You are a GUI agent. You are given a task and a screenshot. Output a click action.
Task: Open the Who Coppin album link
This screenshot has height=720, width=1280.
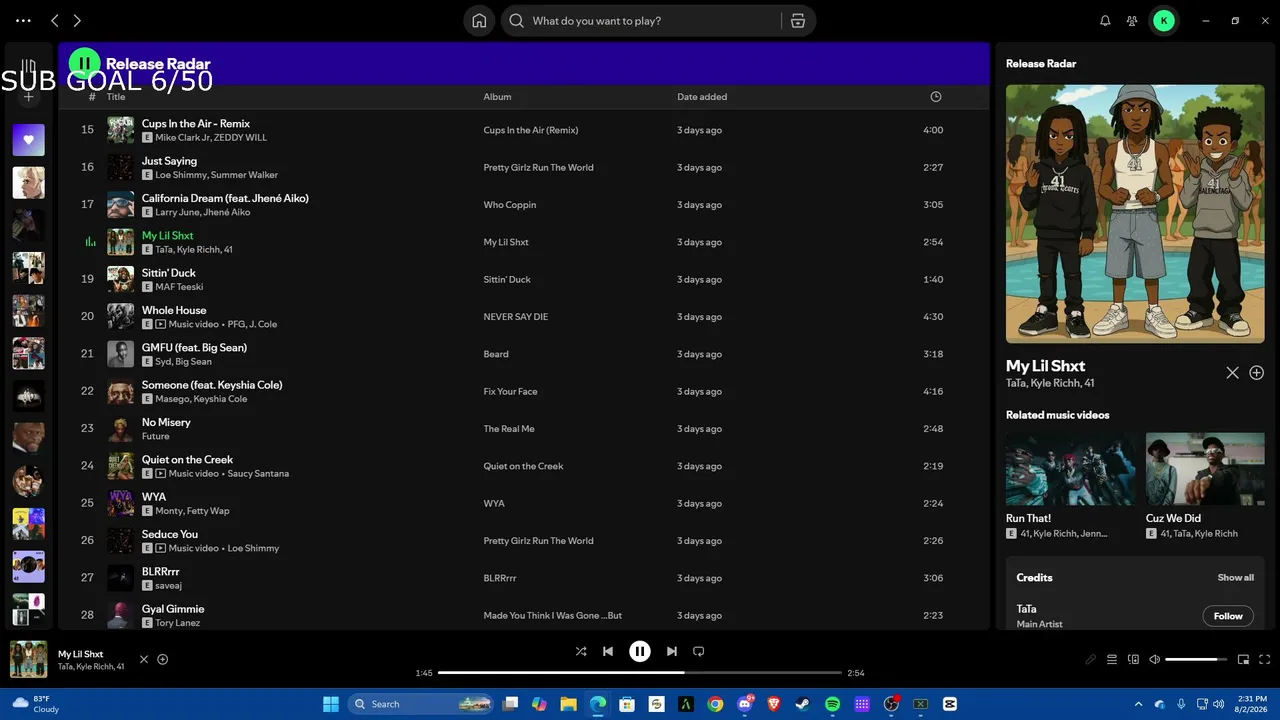pos(510,205)
